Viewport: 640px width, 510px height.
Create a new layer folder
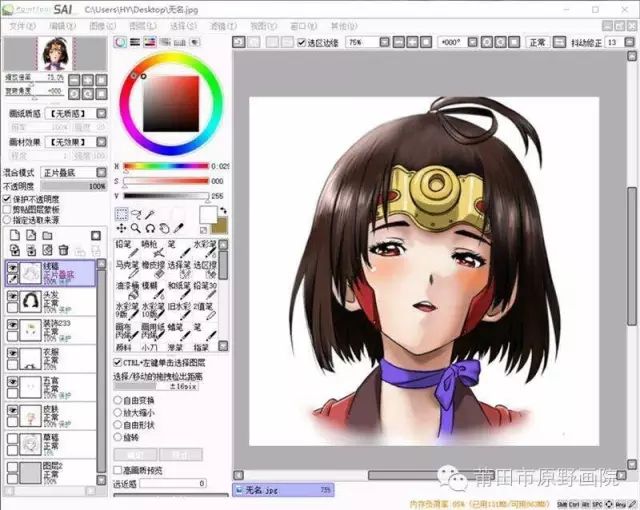pyautogui.click(x=47, y=235)
